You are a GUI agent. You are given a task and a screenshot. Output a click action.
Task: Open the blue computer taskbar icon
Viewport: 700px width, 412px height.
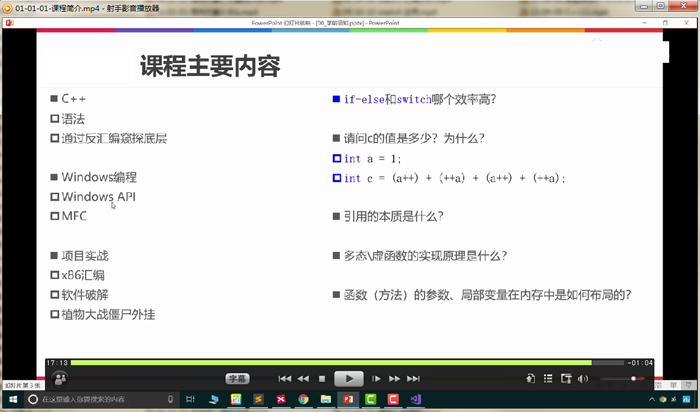pos(213,399)
